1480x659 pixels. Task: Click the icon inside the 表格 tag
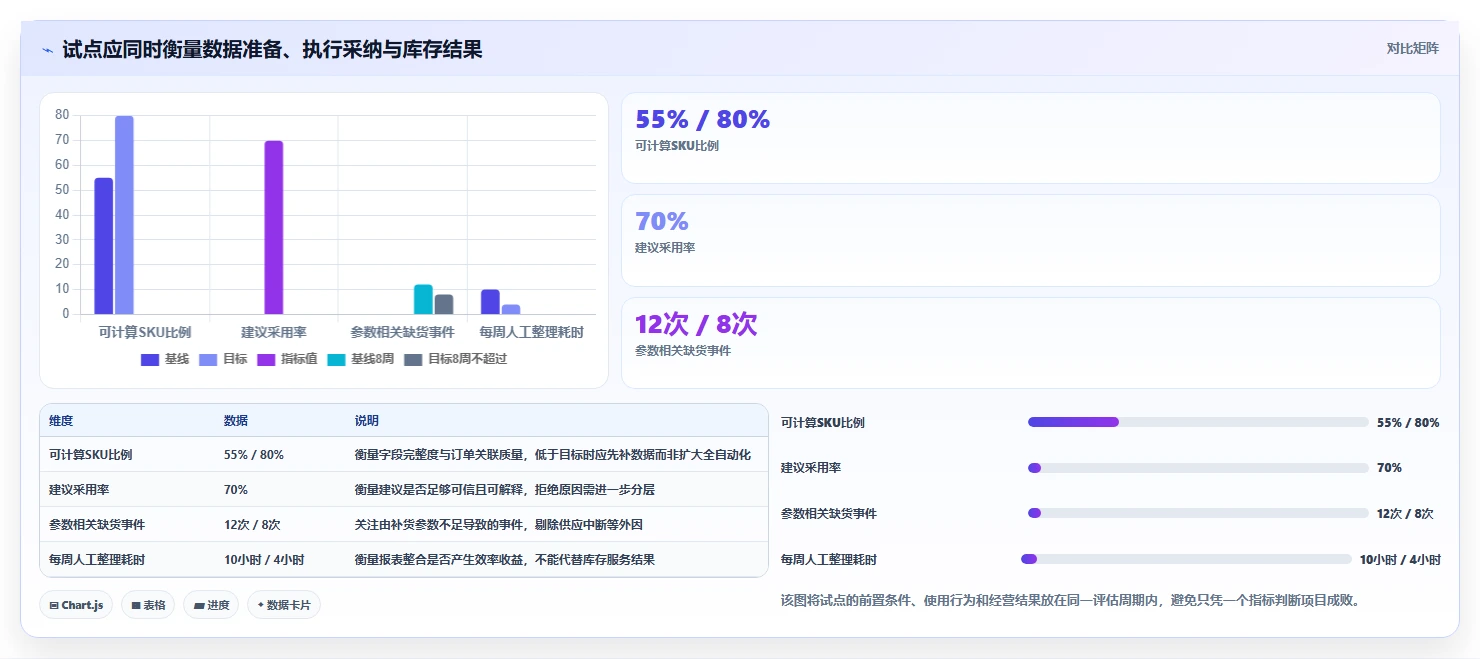coord(135,605)
